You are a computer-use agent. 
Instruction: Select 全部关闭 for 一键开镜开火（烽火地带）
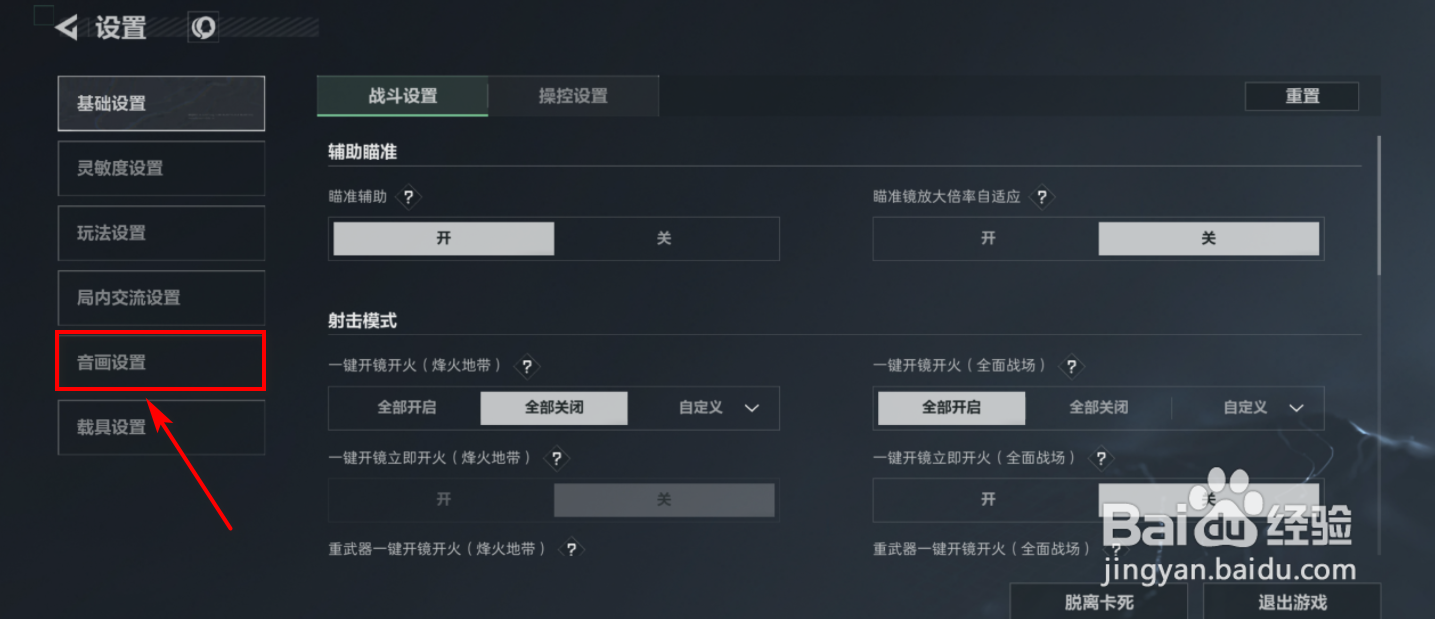click(x=556, y=408)
